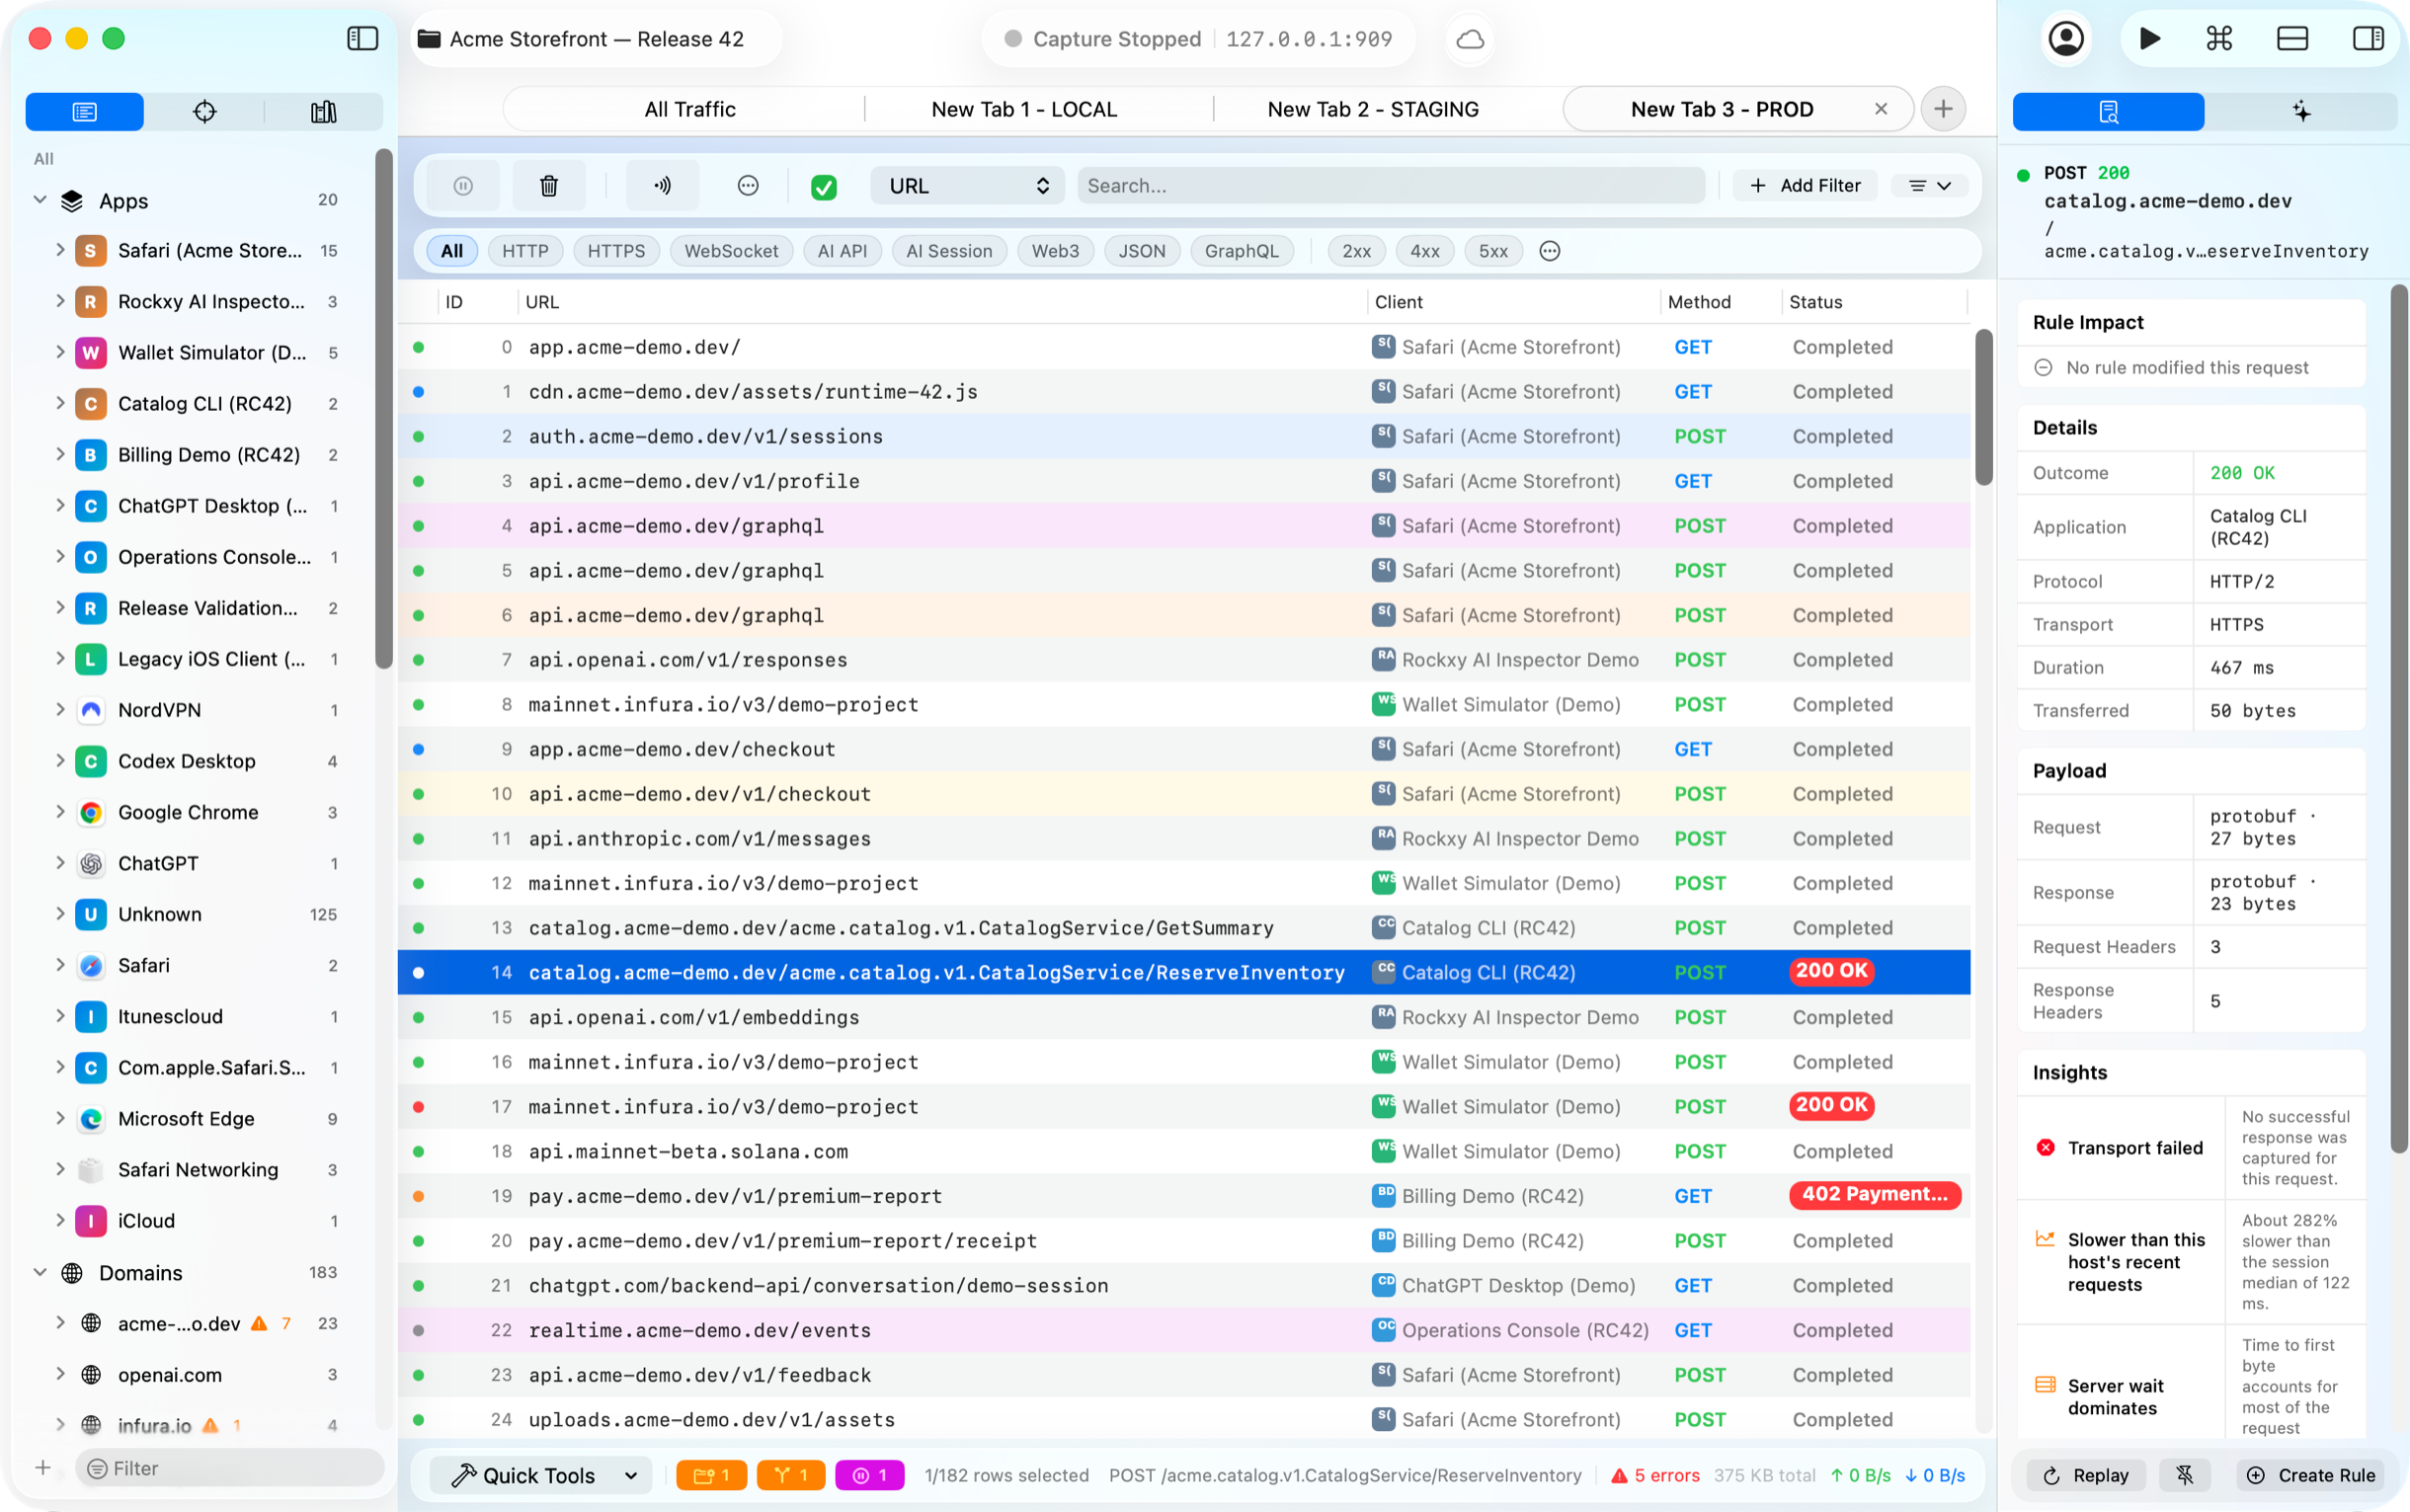The image size is (2410, 1512).
Task: Toggle the left sidebar panel icon
Action: [x=362, y=39]
